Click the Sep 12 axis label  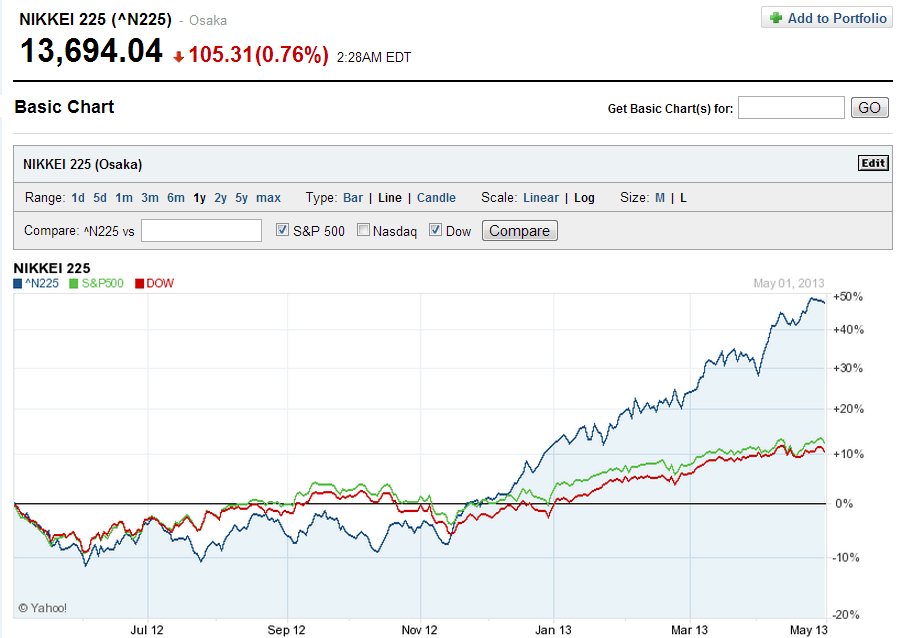(286, 630)
